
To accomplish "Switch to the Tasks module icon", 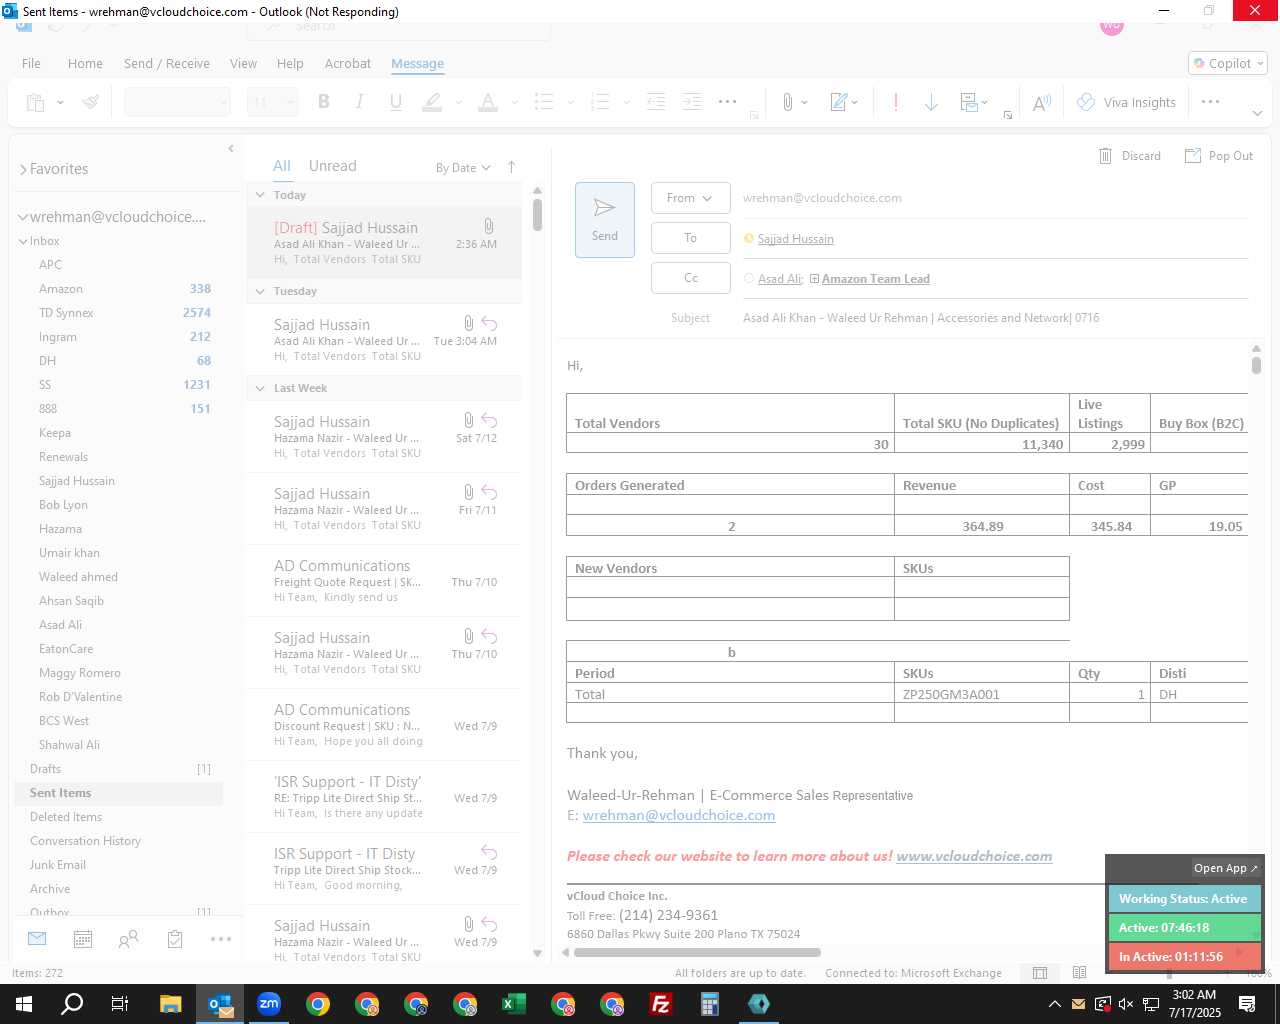I will point(175,939).
